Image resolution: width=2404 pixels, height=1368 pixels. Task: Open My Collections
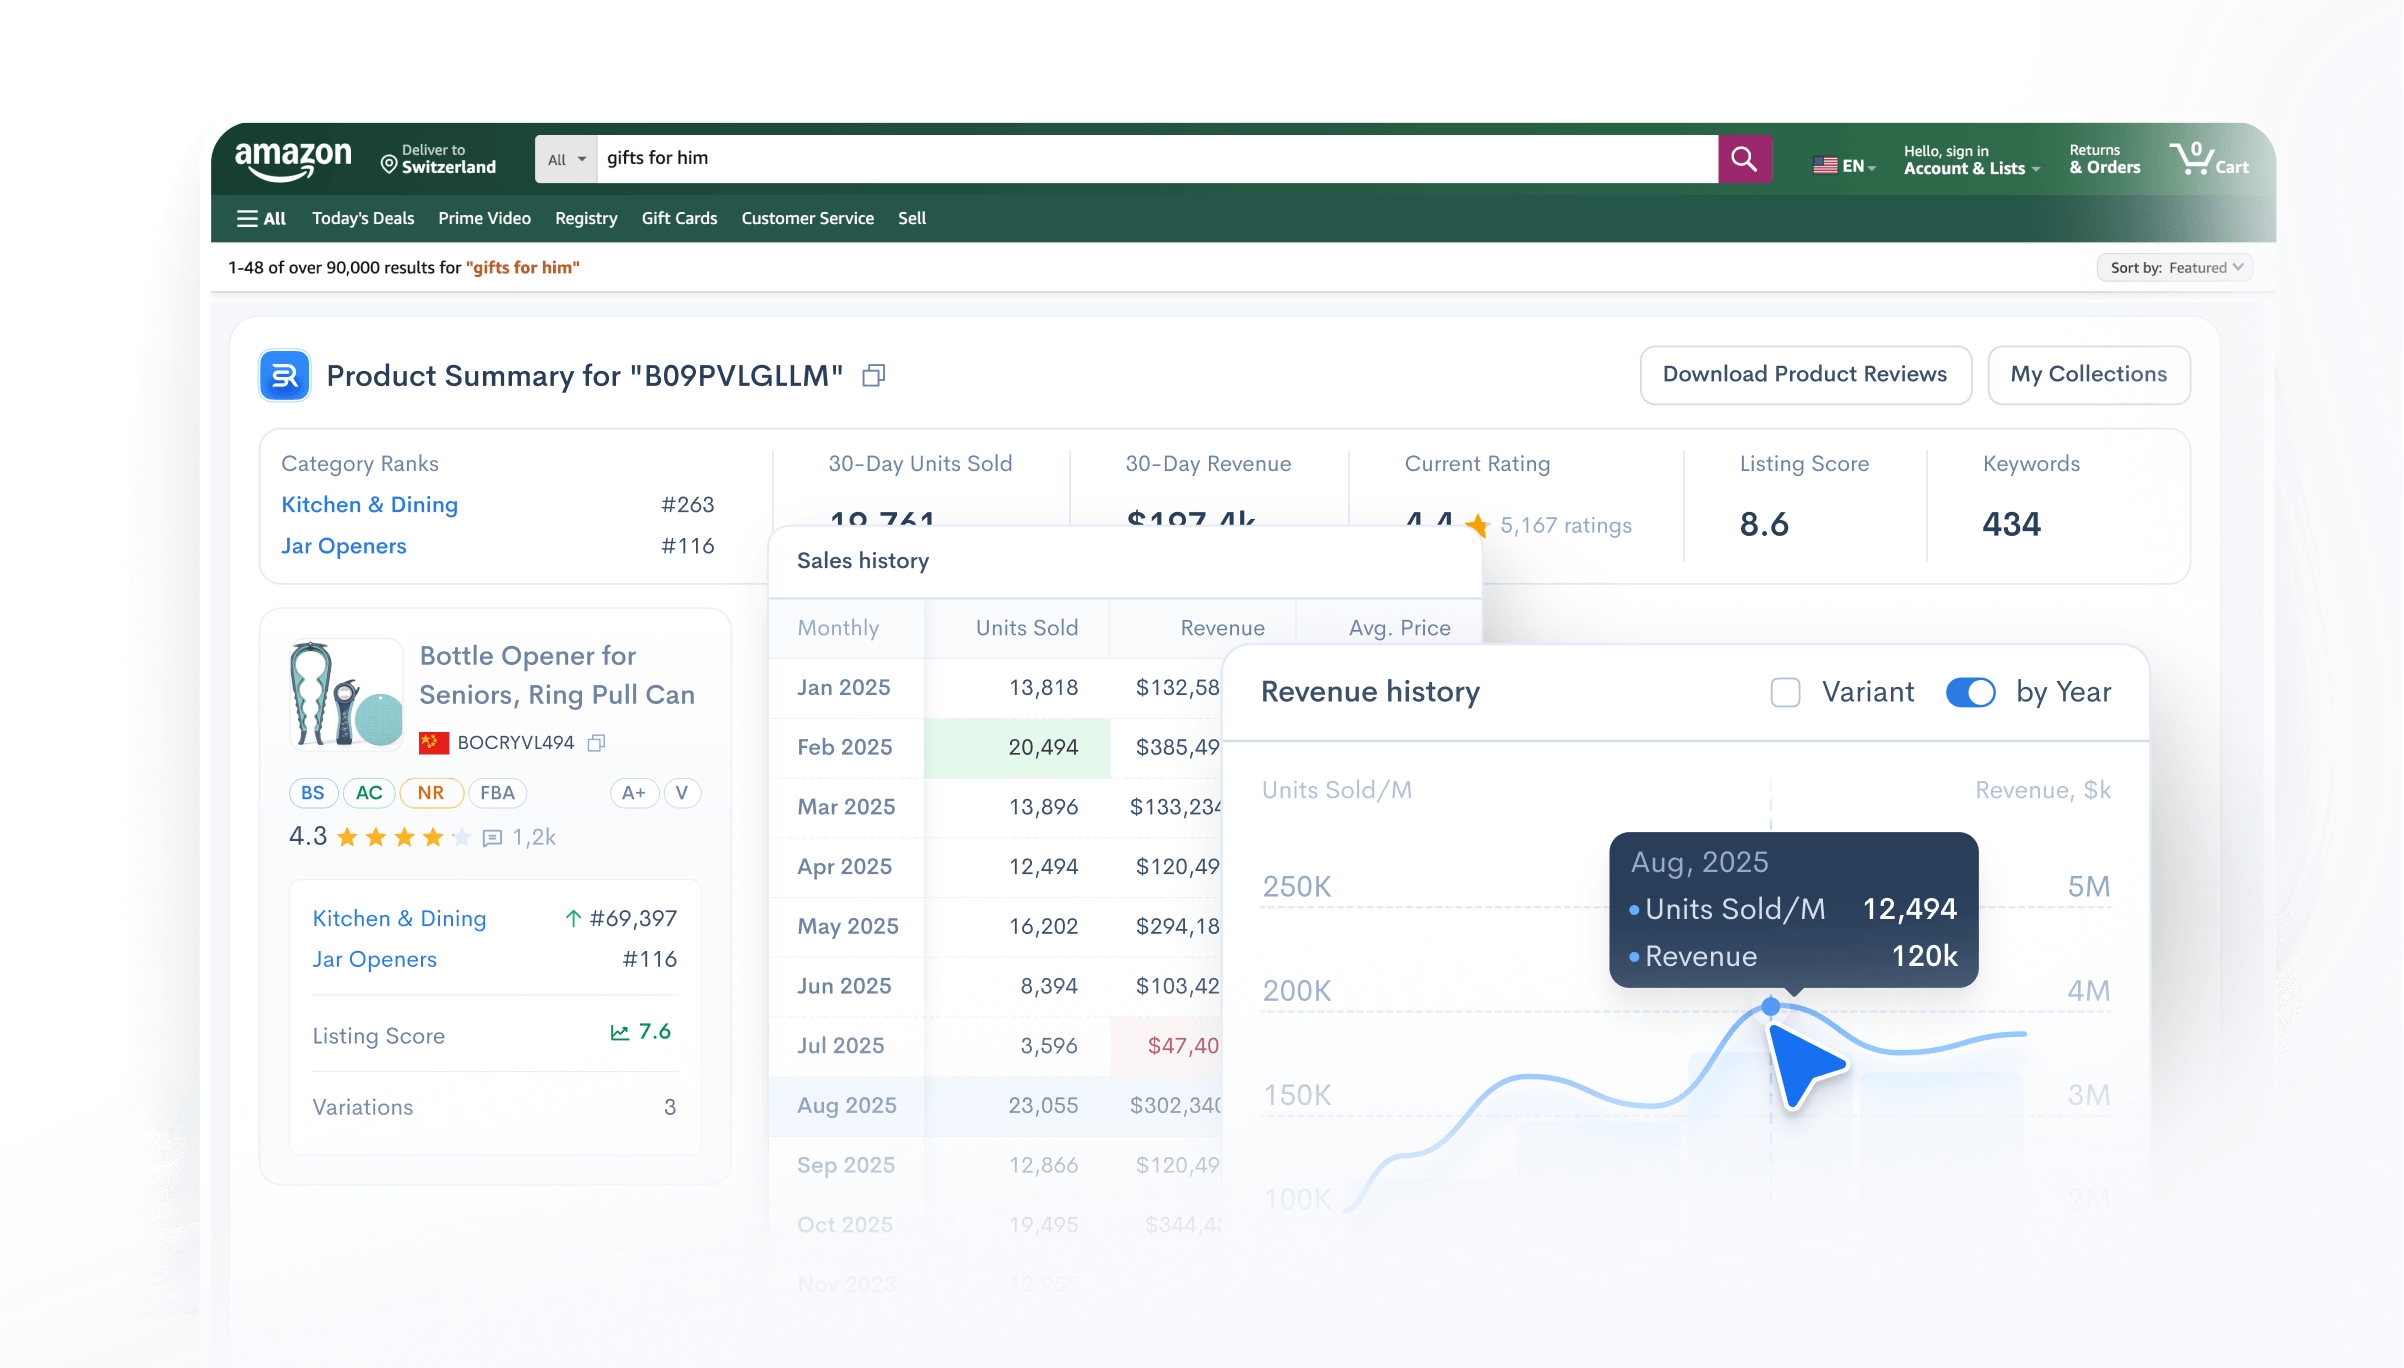point(2088,375)
